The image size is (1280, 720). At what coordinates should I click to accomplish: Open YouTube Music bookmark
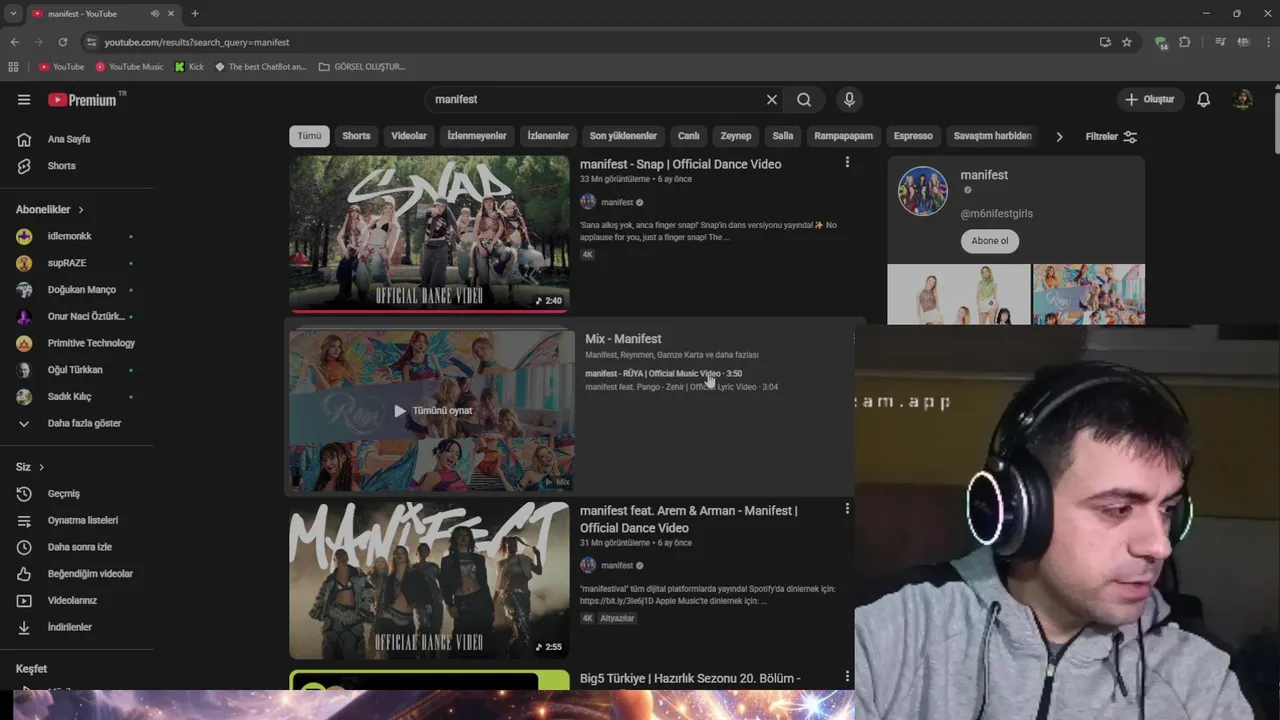[x=129, y=67]
